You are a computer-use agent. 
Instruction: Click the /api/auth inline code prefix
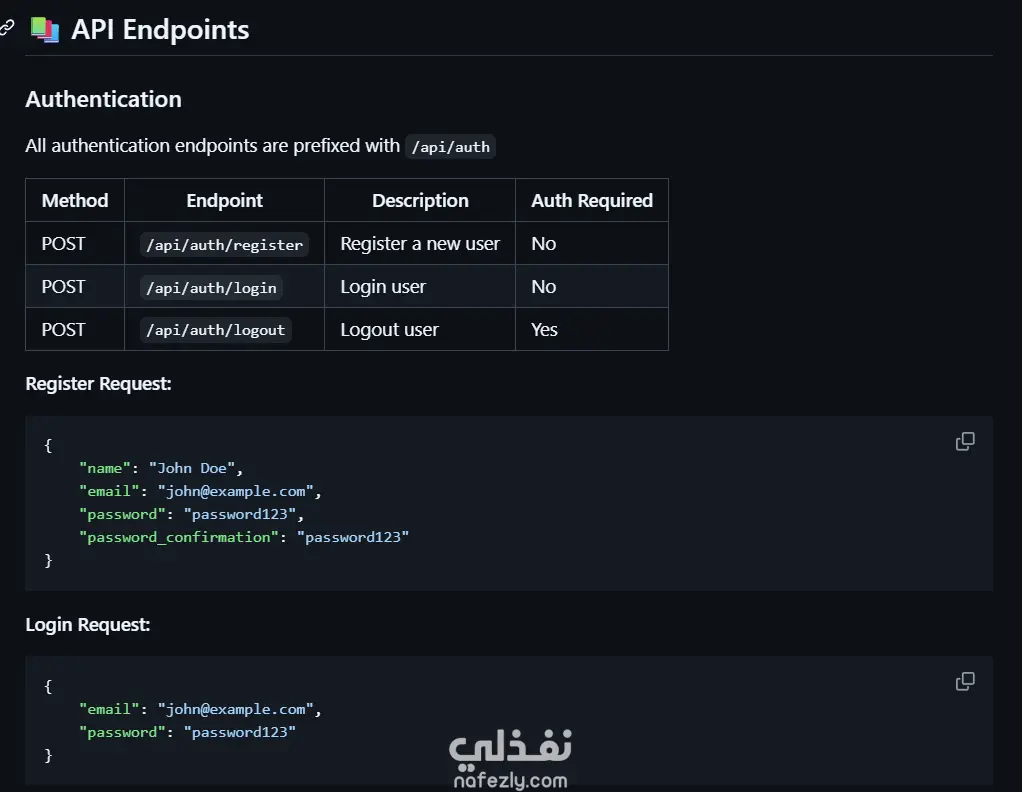(x=451, y=147)
